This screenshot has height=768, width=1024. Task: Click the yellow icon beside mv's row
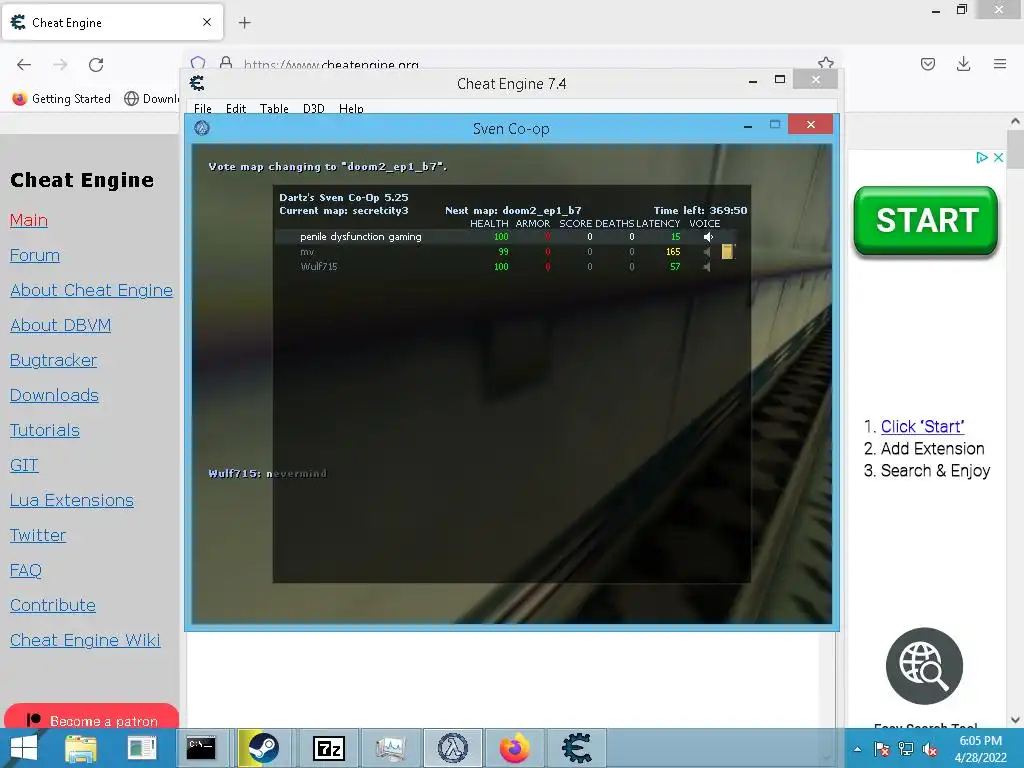point(728,251)
